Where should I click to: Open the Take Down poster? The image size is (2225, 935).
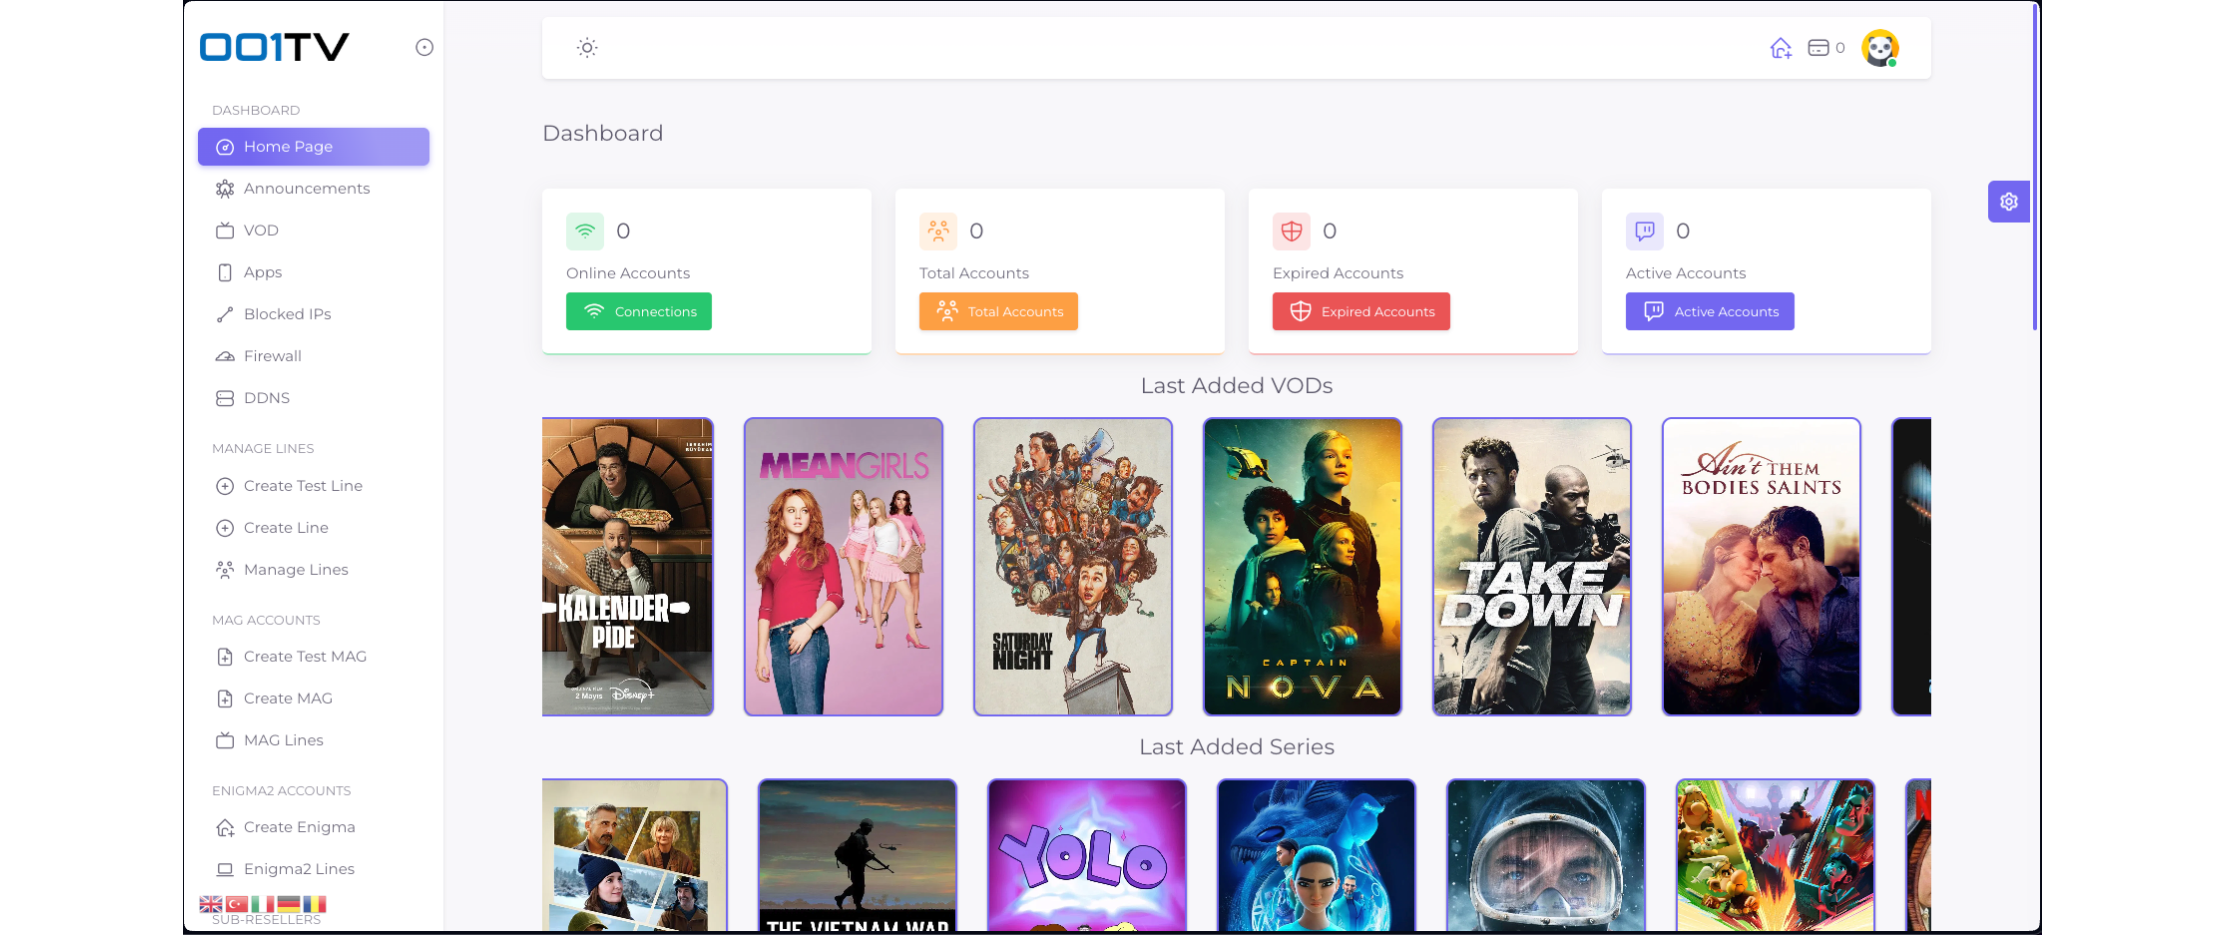point(1532,567)
